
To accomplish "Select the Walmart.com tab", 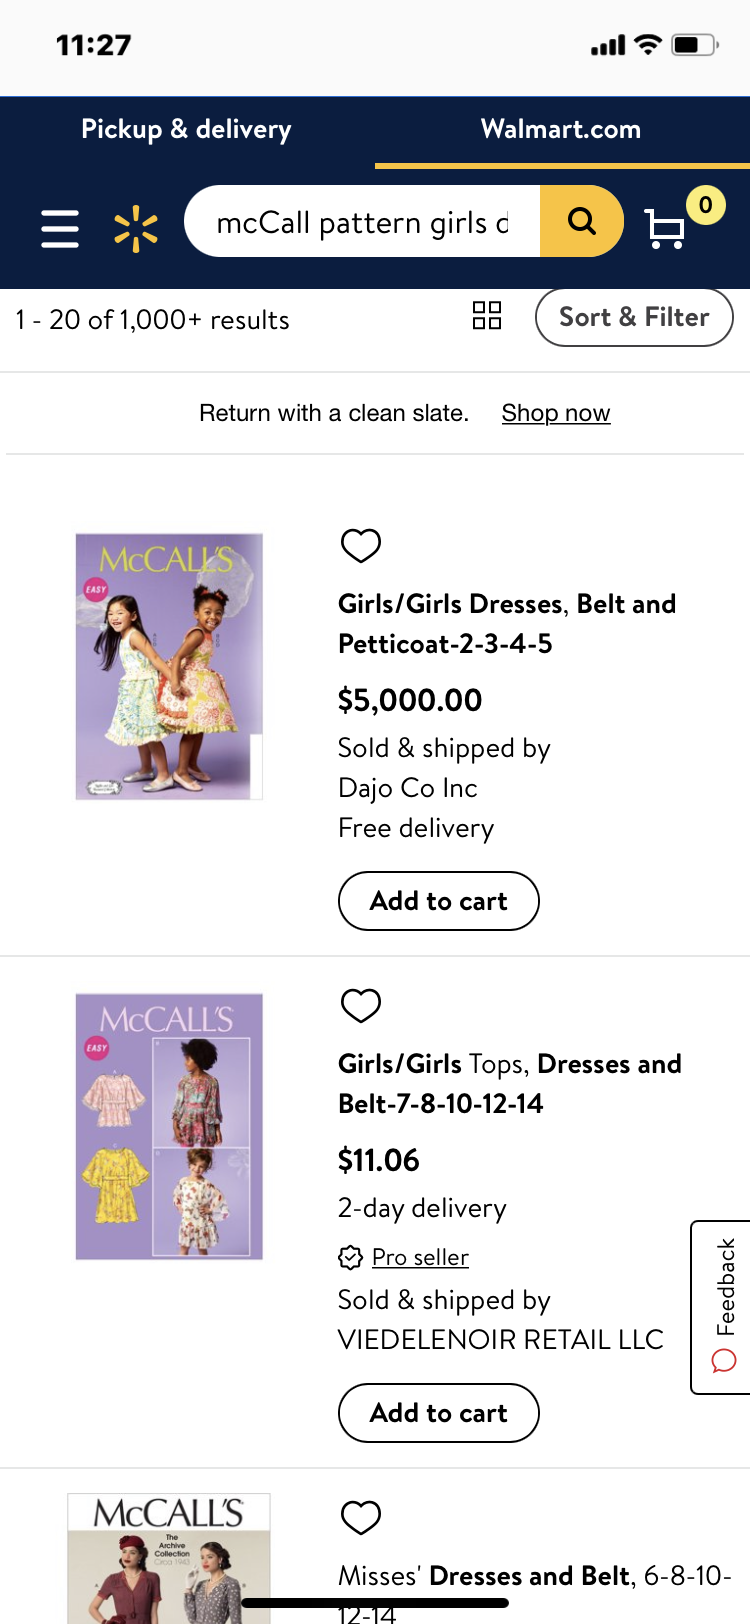I will pyautogui.click(x=561, y=129).
